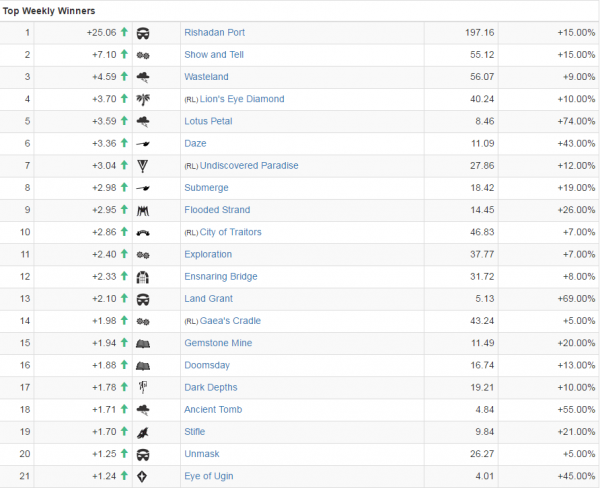Select the palm tree icon for Lion's Eye Diamond
This screenshot has height=488, width=600.
pyautogui.click(x=144, y=99)
